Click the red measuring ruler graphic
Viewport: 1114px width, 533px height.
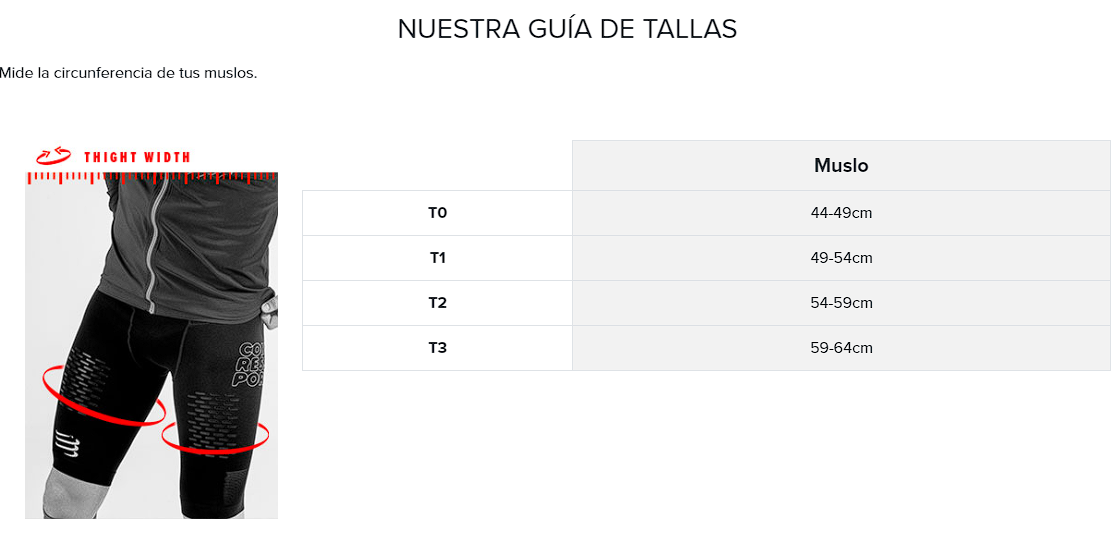(151, 178)
